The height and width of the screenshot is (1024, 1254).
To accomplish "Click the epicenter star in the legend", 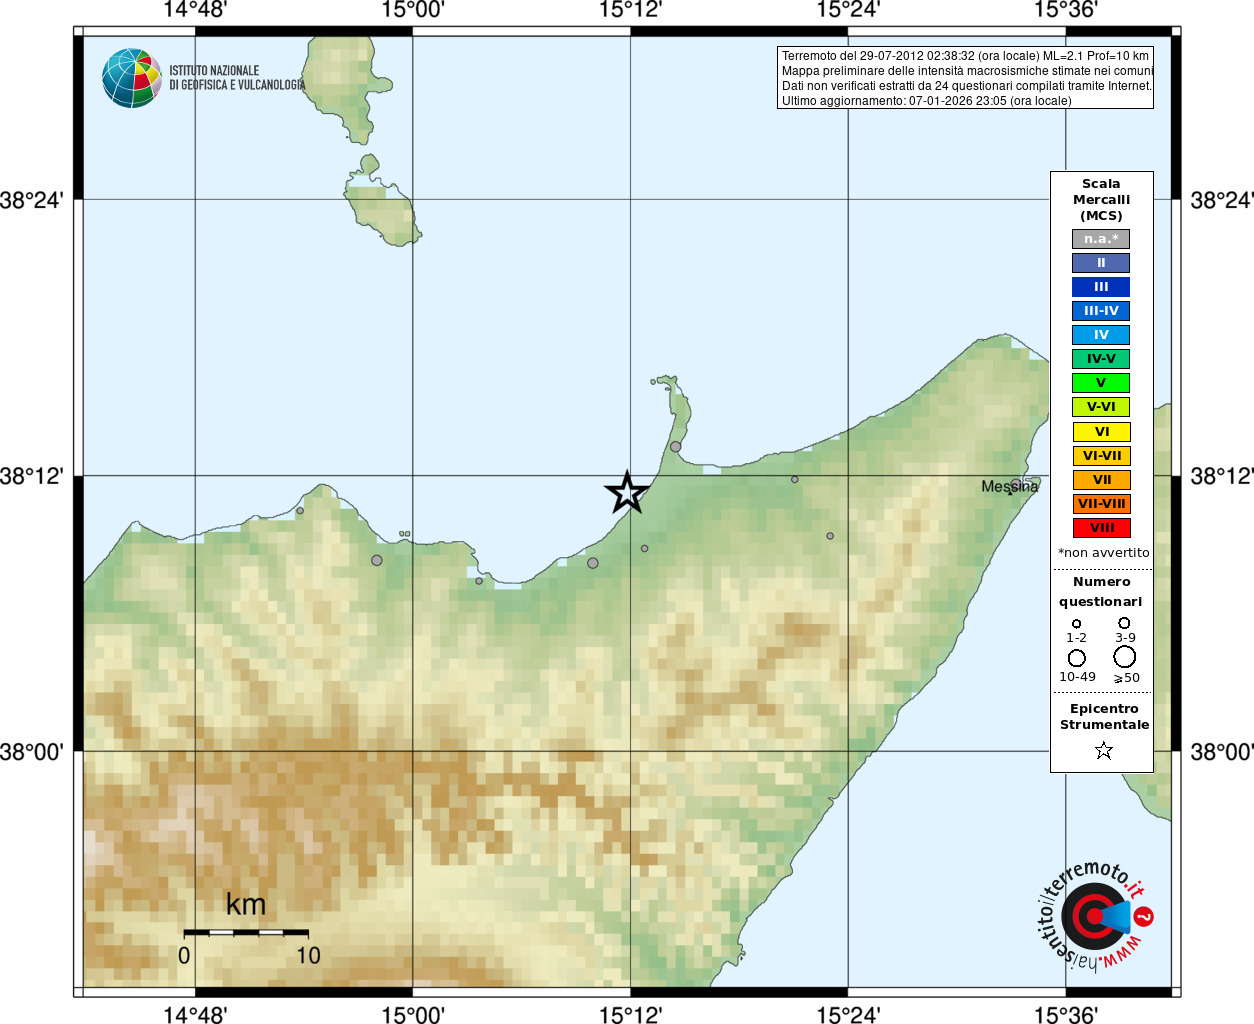I will pos(1103,750).
